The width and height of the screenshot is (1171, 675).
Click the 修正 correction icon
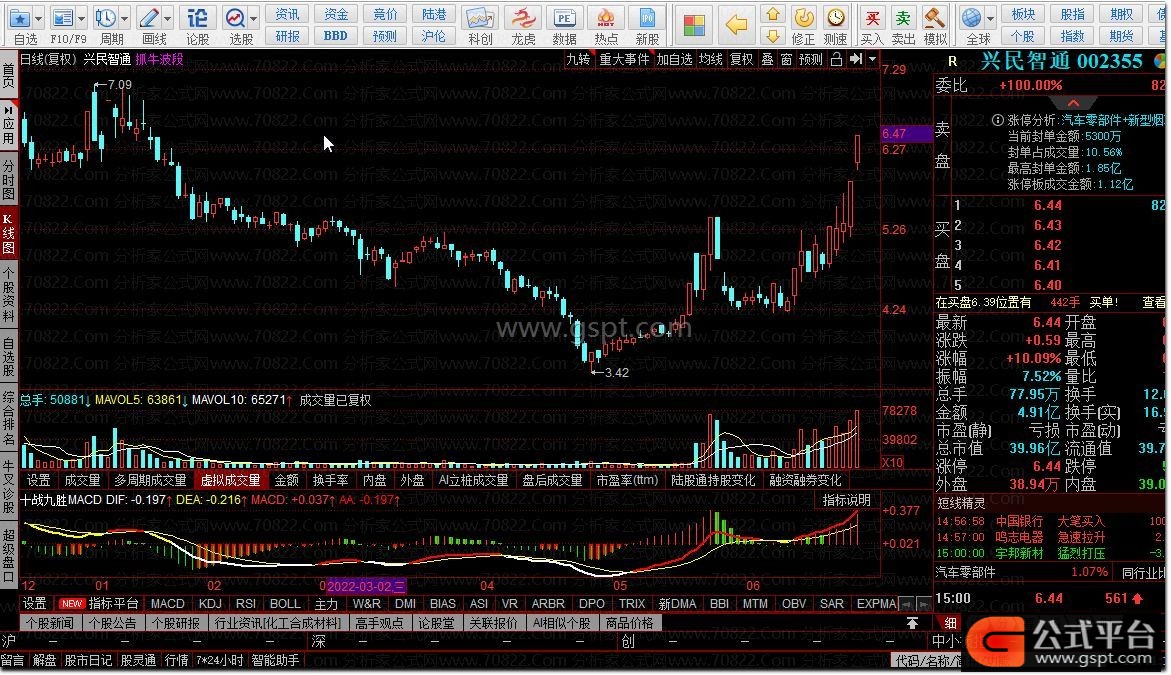[x=804, y=18]
